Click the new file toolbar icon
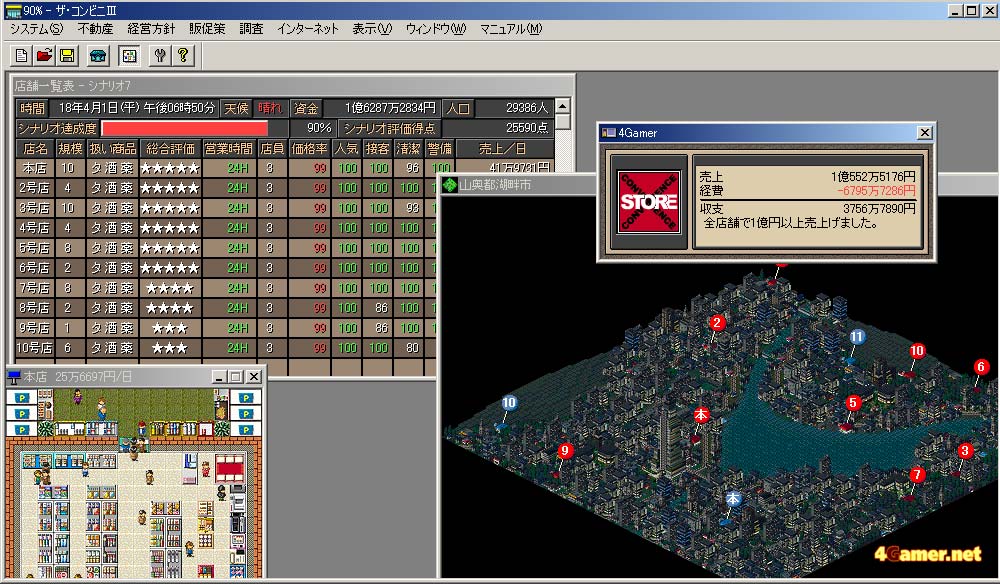Screen dimensions: 1000x584 22,55
